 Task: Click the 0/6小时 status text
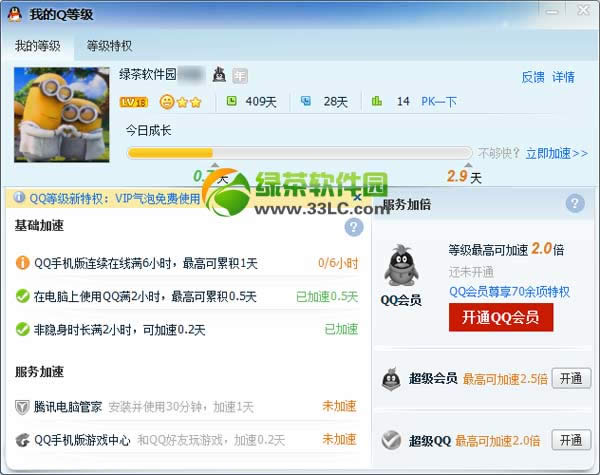(x=338, y=263)
